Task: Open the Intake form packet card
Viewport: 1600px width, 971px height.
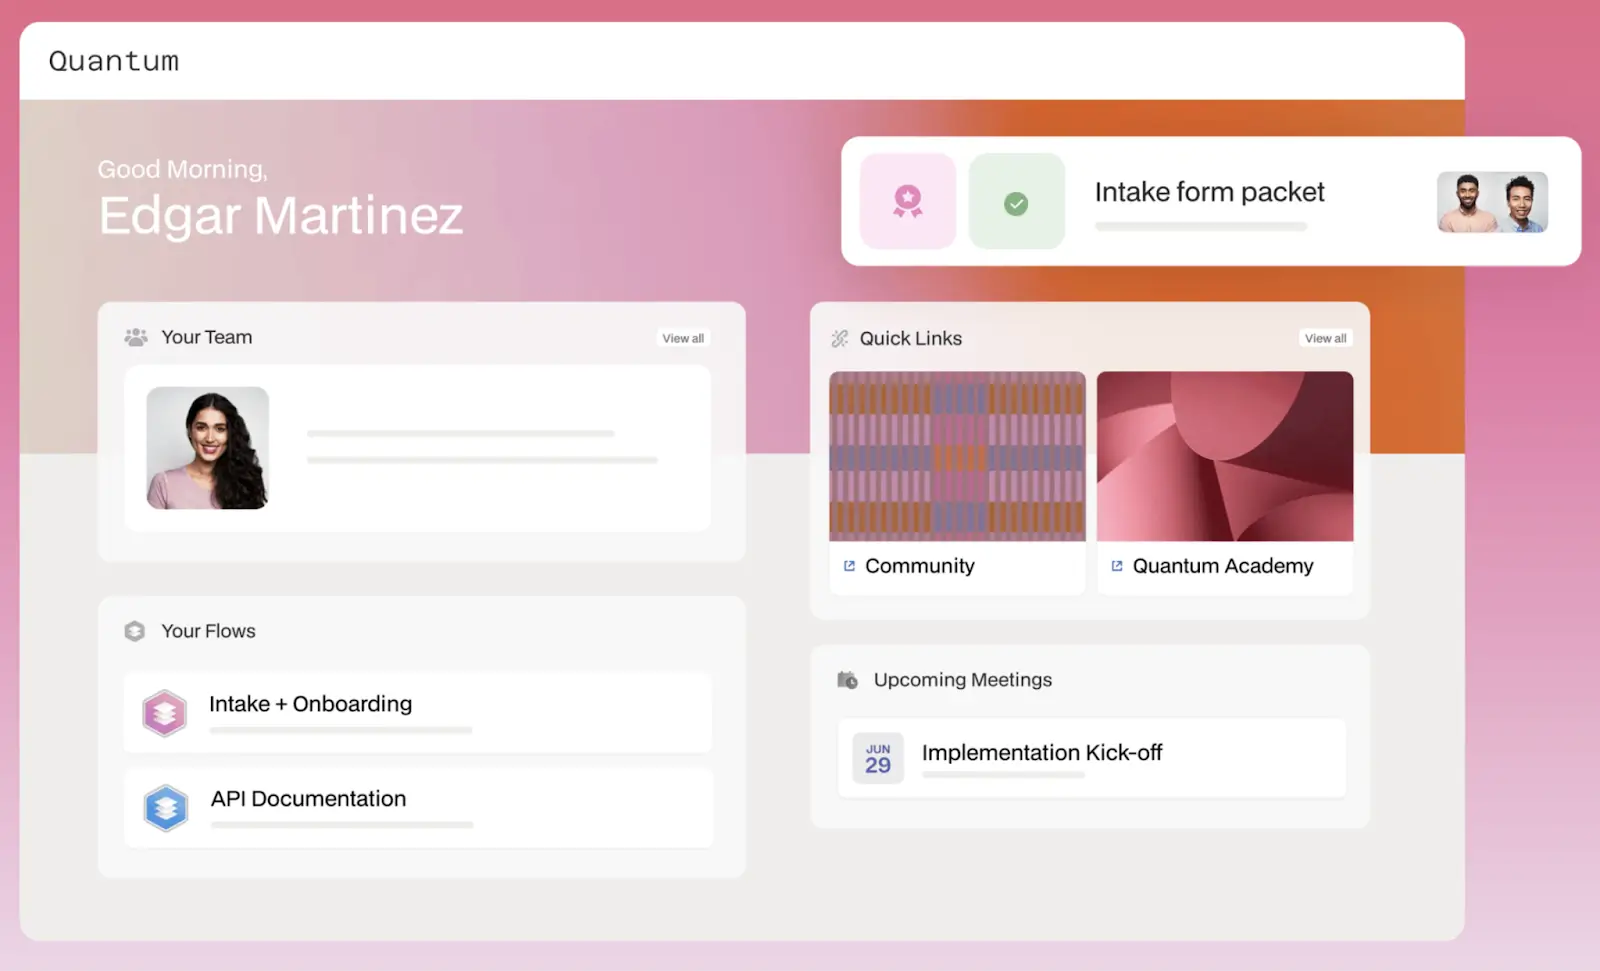Action: [x=1209, y=191]
